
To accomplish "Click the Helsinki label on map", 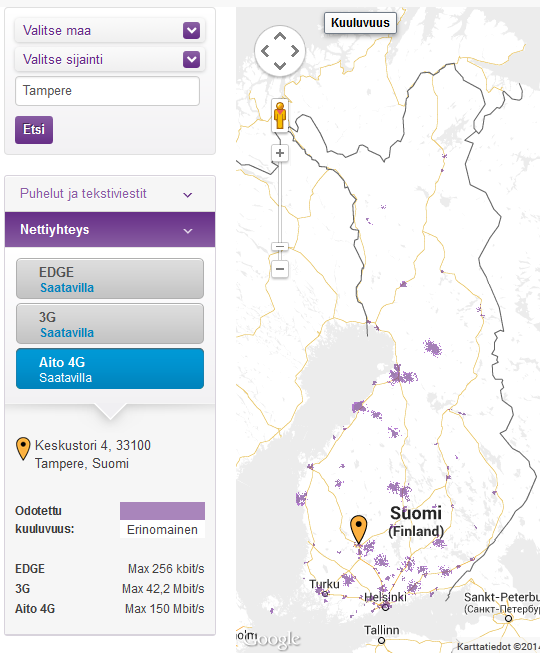I will coord(385,597).
